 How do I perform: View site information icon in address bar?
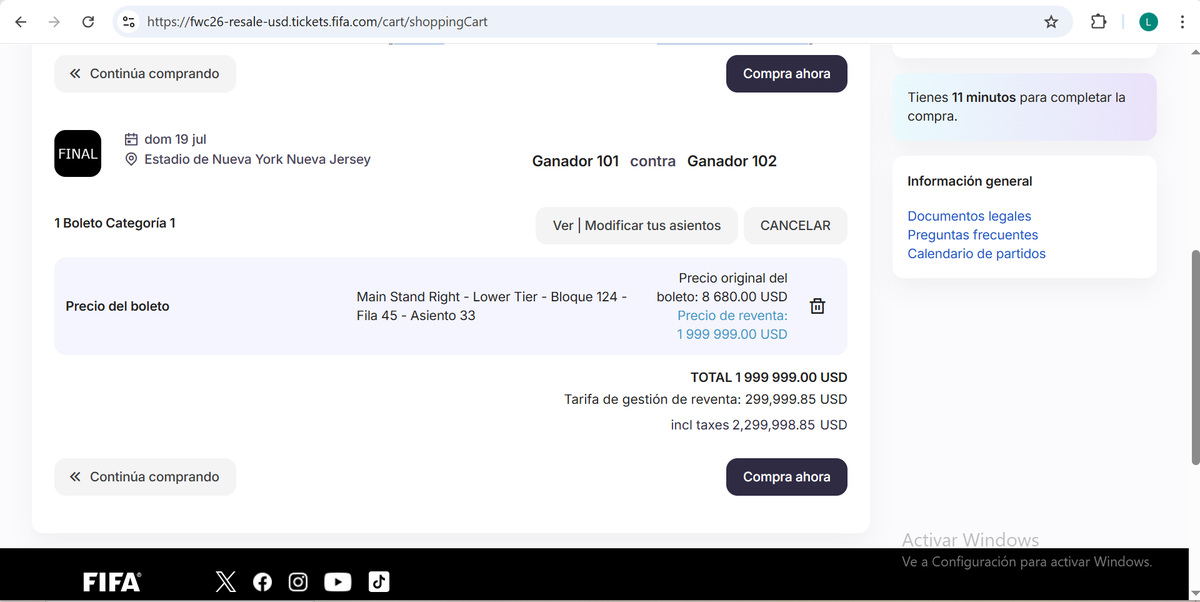click(x=127, y=21)
